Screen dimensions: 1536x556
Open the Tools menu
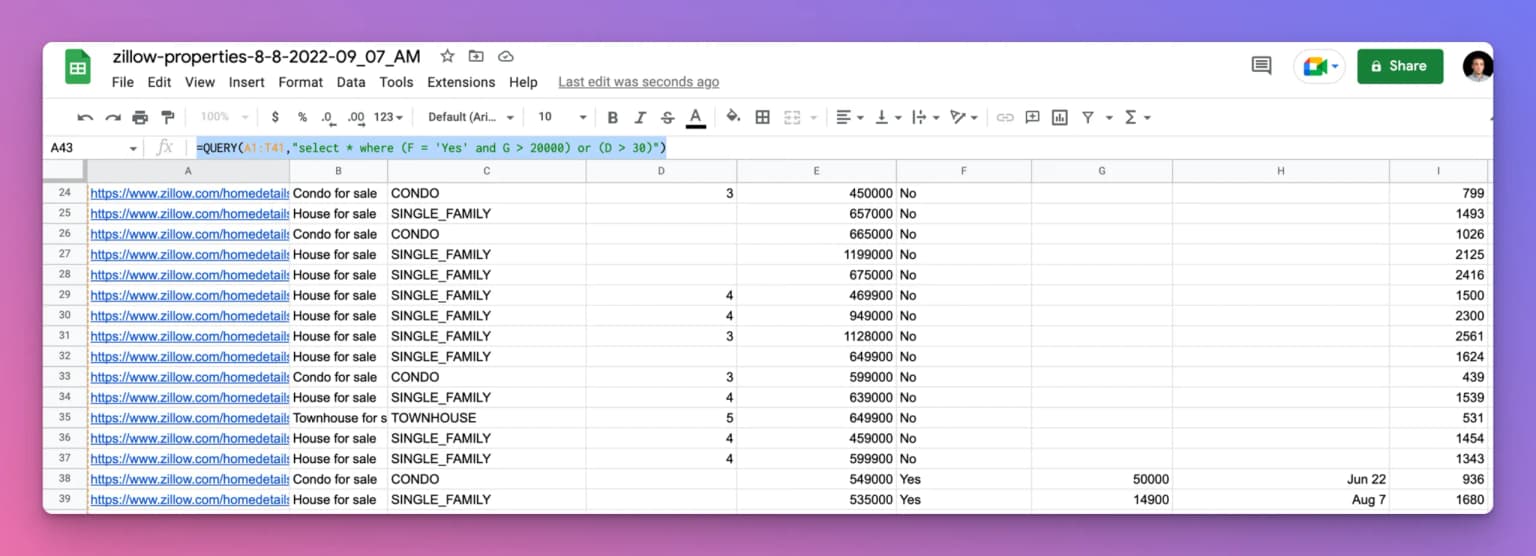(396, 82)
